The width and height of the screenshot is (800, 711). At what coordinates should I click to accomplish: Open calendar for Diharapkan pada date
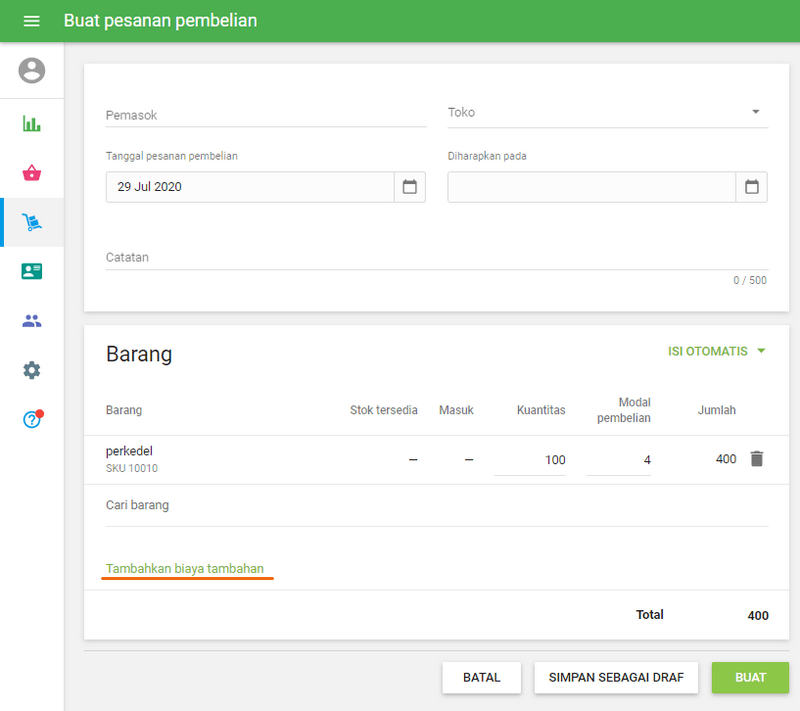[751, 187]
